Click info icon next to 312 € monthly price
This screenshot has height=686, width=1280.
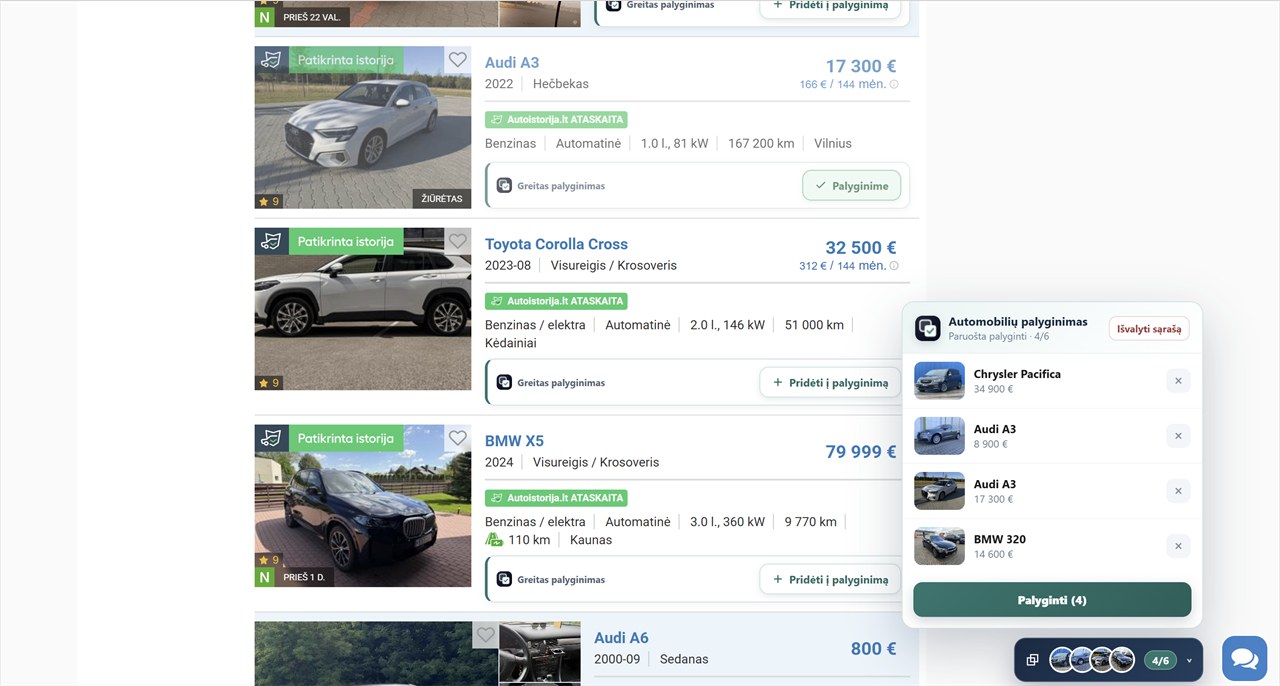pos(894,266)
